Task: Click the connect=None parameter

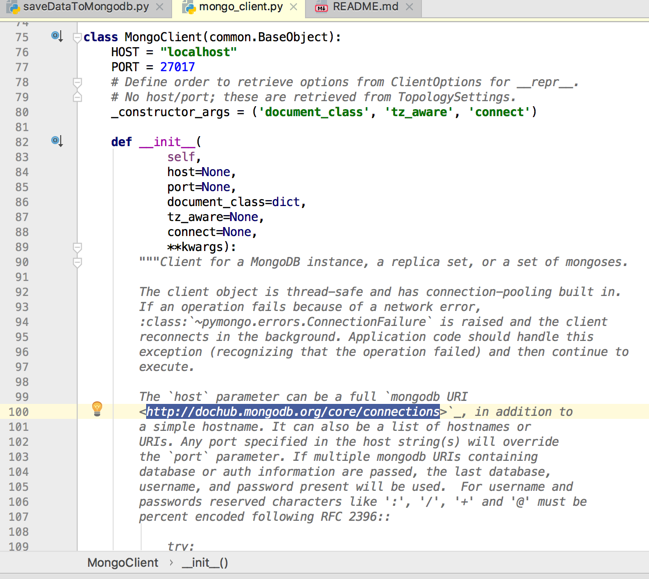Action: (209, 232)
